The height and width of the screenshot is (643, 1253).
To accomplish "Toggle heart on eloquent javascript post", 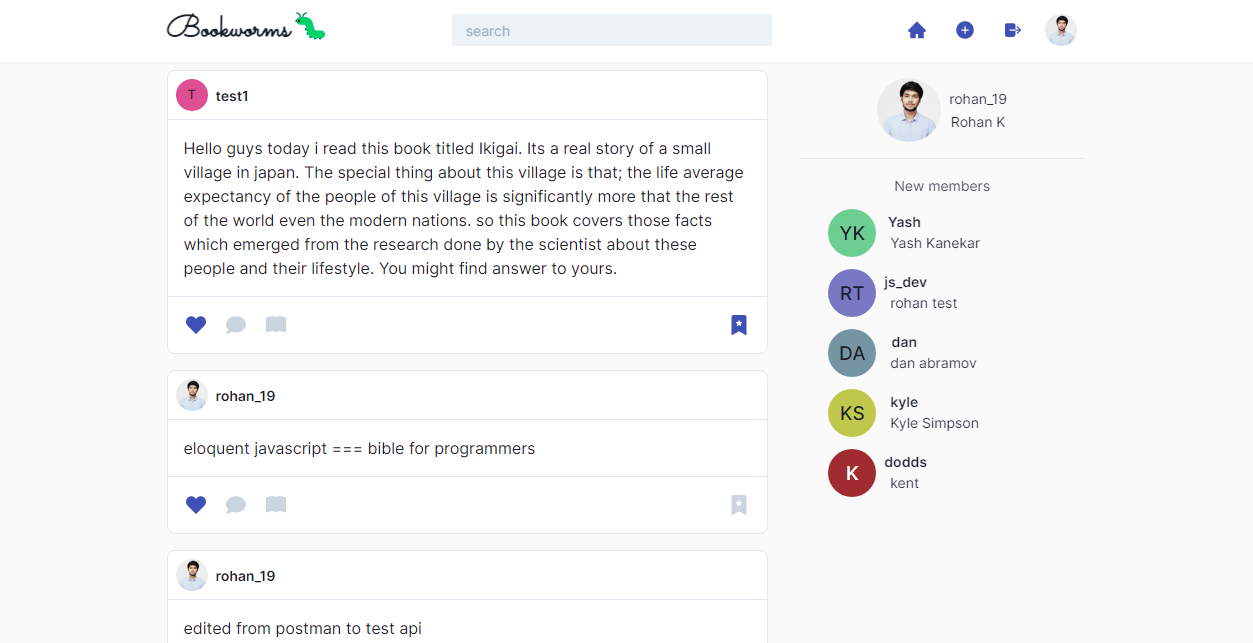I will tap(196, 505).
